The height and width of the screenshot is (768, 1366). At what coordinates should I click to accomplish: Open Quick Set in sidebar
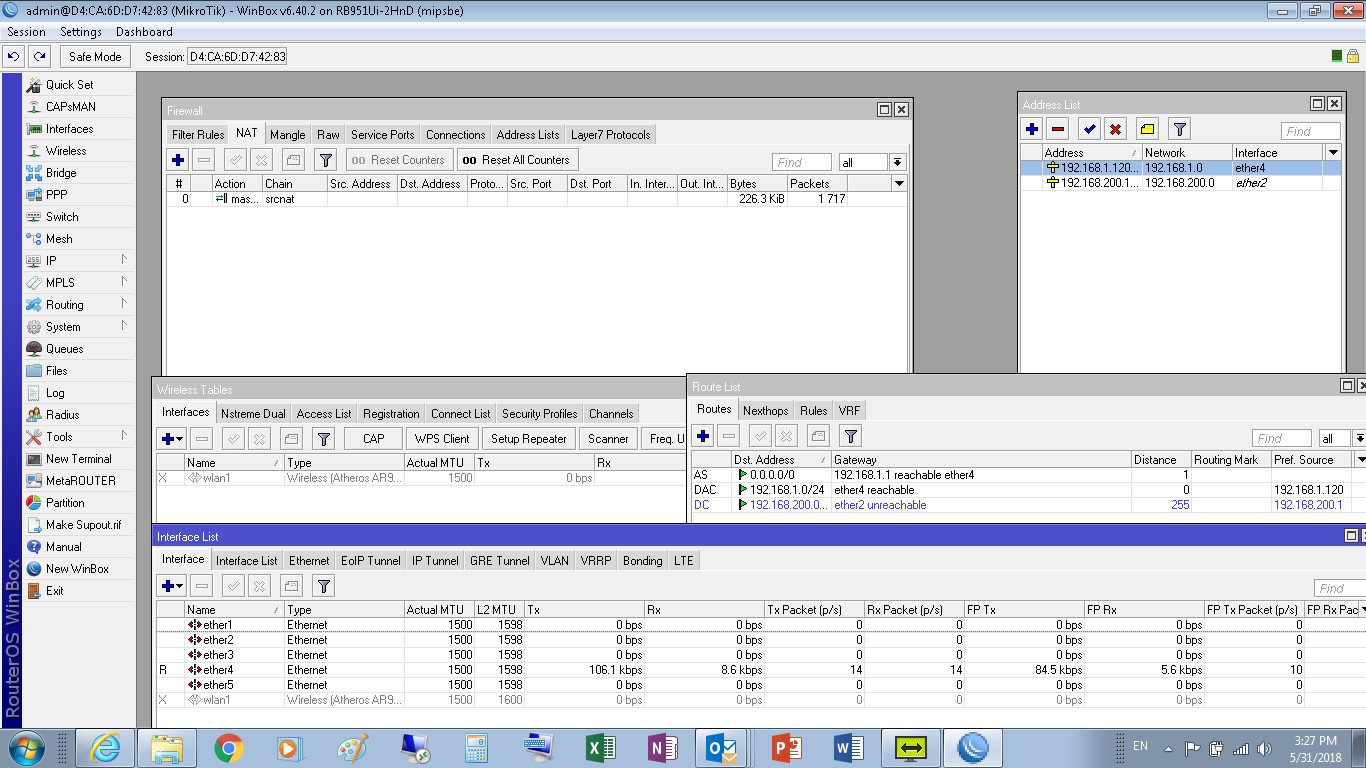(x=69, y=85)
